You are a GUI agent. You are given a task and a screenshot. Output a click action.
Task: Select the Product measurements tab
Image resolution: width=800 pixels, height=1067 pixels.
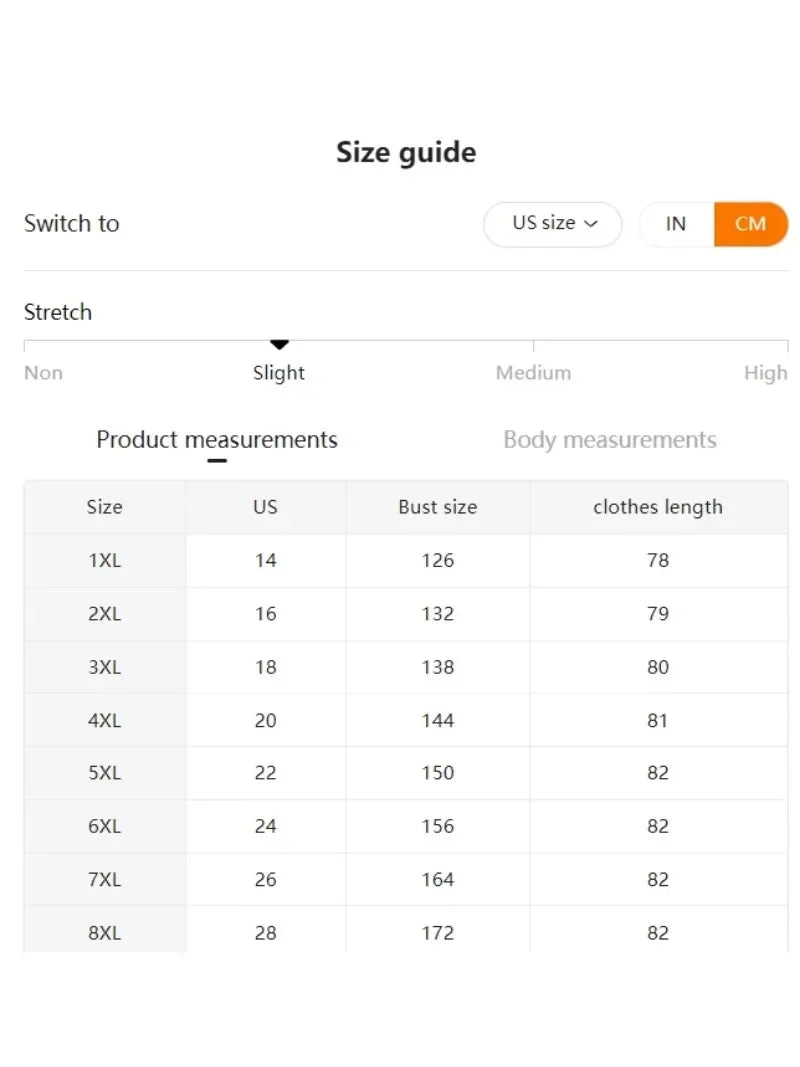pyautogui.click(x=216, y=439)
